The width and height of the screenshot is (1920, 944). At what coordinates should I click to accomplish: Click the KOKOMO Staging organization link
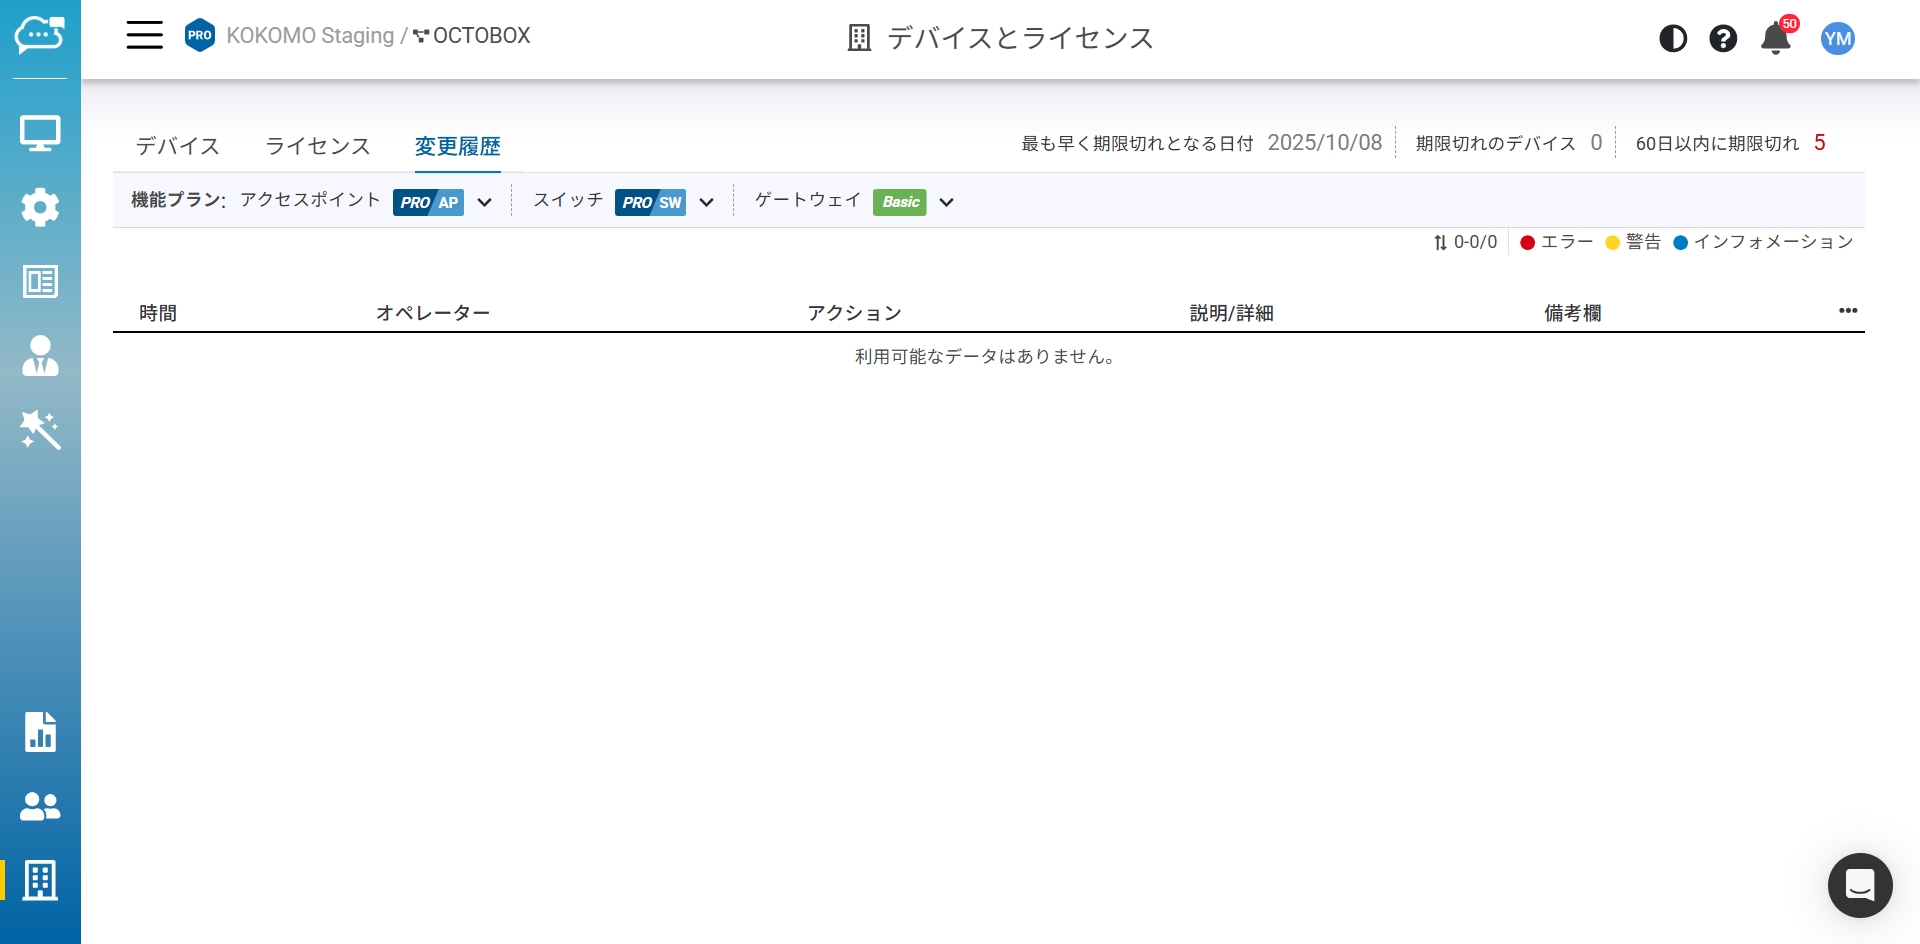click(x=310, y=36)
